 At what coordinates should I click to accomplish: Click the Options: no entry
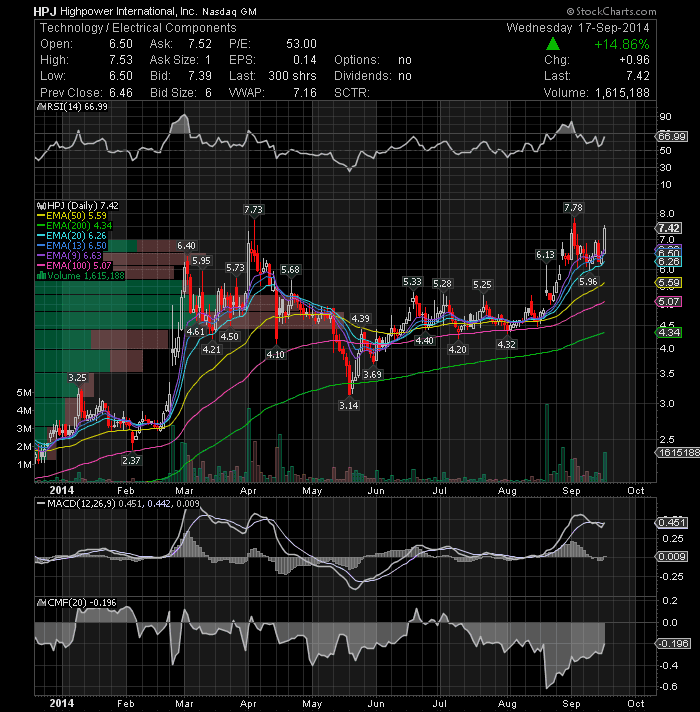click(x=373, y=60)
